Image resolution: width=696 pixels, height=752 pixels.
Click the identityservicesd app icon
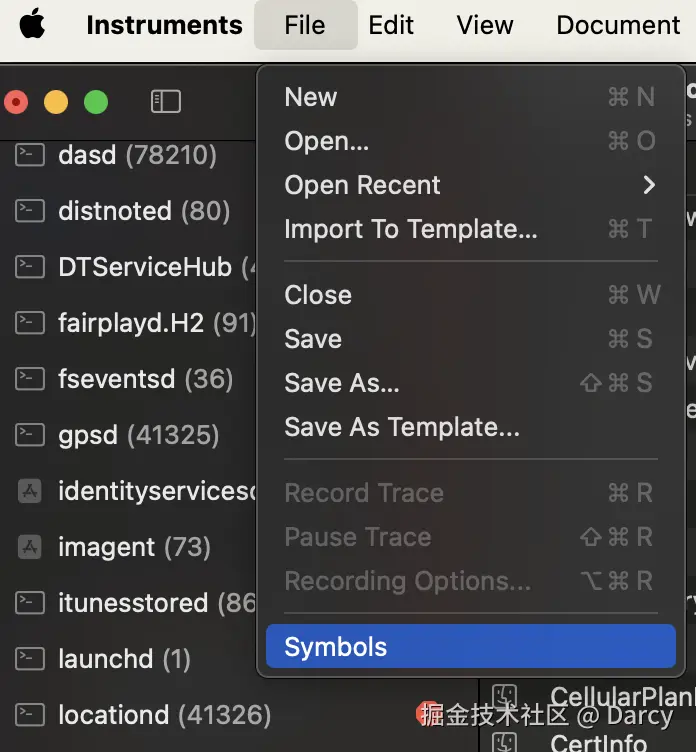click(30, 491)
